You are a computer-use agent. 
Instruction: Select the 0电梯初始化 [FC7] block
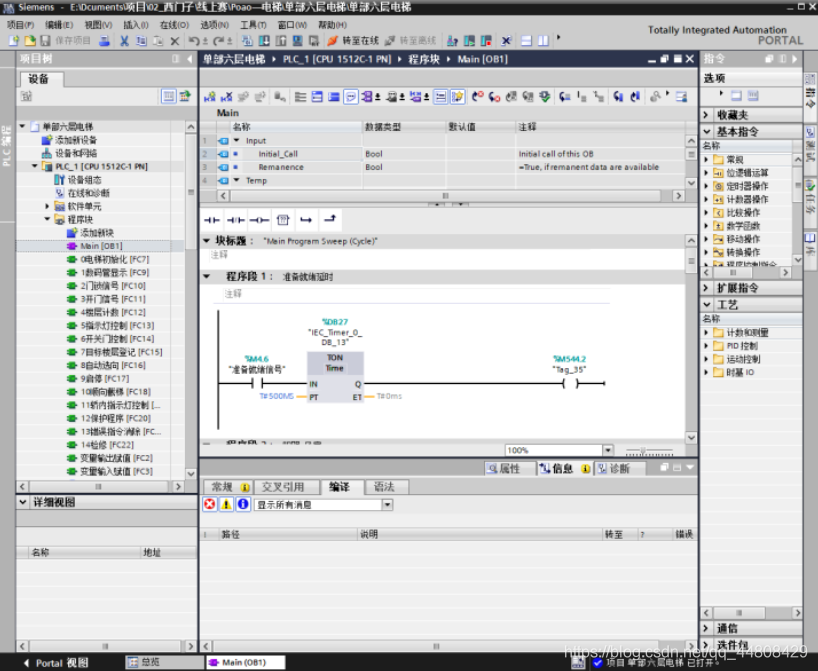(114, 259)
